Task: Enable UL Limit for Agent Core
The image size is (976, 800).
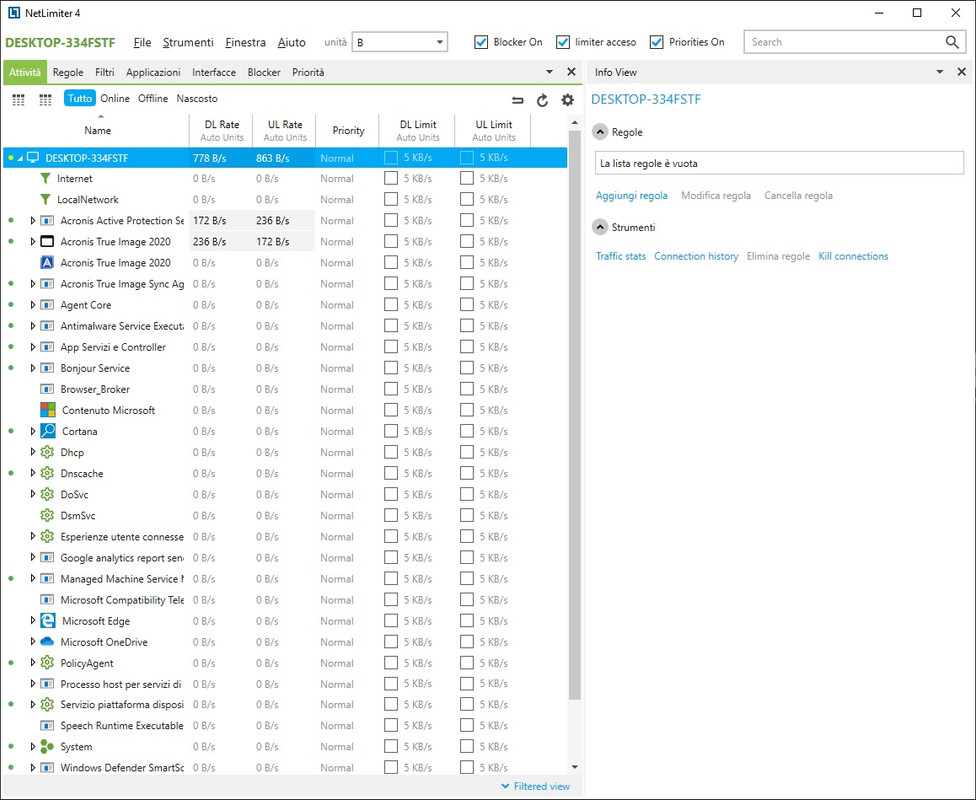Action: point(467,304)
